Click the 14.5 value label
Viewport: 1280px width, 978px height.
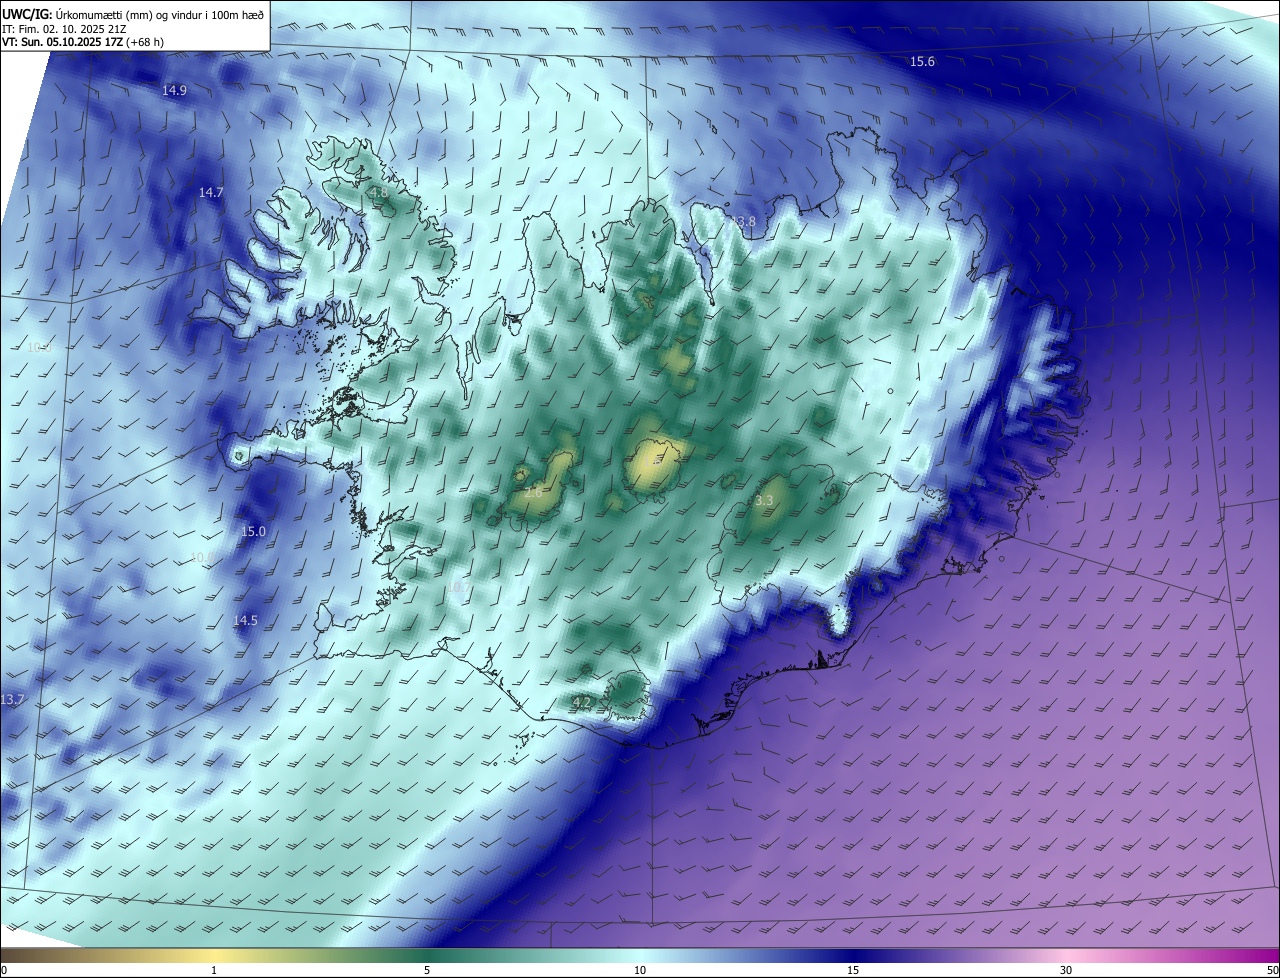[245, 621]
